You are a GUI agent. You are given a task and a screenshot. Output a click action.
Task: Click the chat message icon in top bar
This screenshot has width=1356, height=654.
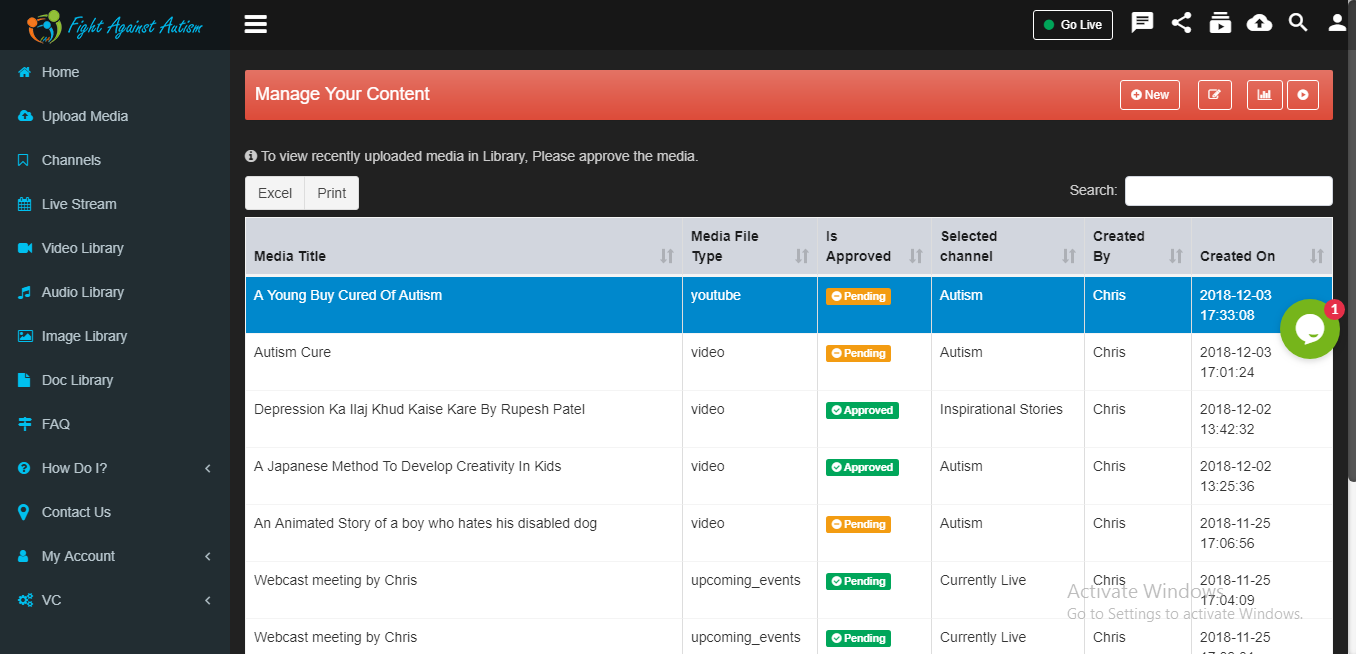click(x=1142, y=23)
